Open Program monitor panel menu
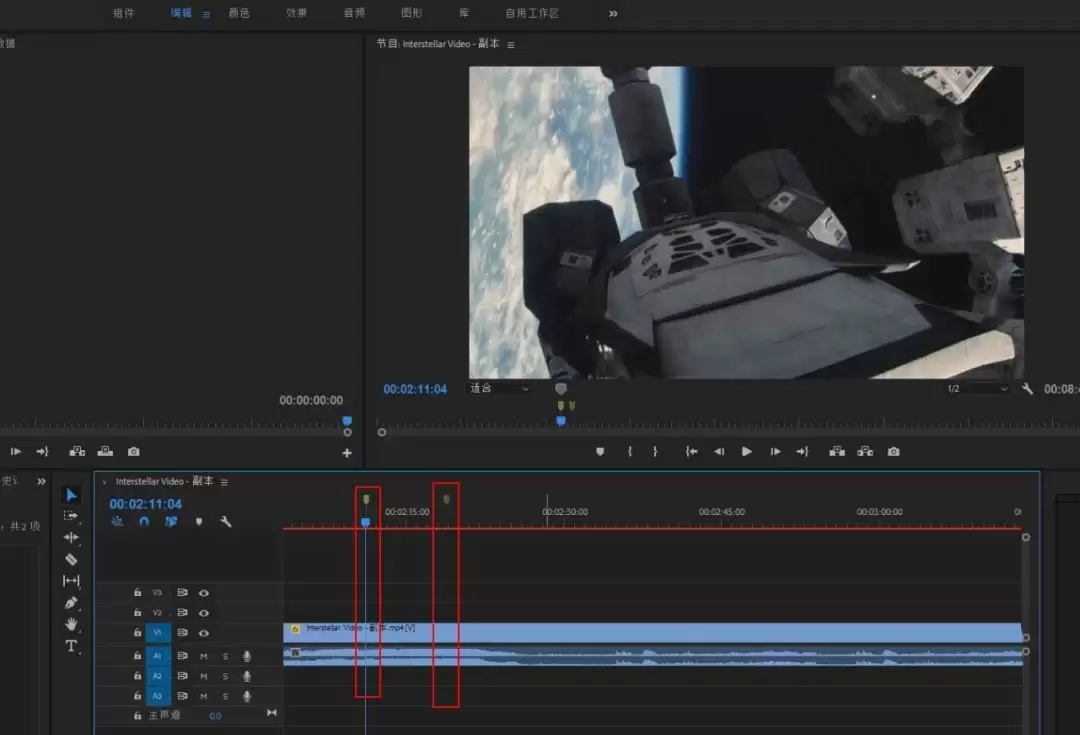1080x735 pixels. coord(510,45)
